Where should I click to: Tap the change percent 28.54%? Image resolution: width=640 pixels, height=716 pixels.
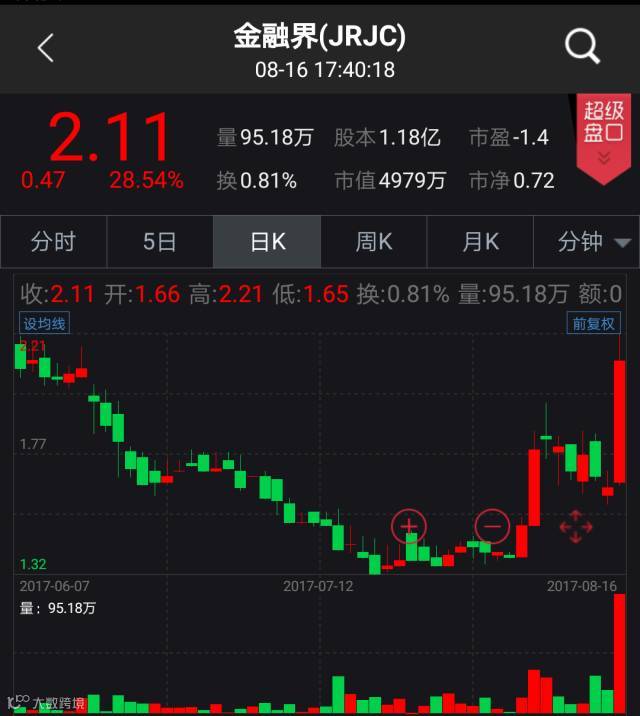tap(146, 180)
